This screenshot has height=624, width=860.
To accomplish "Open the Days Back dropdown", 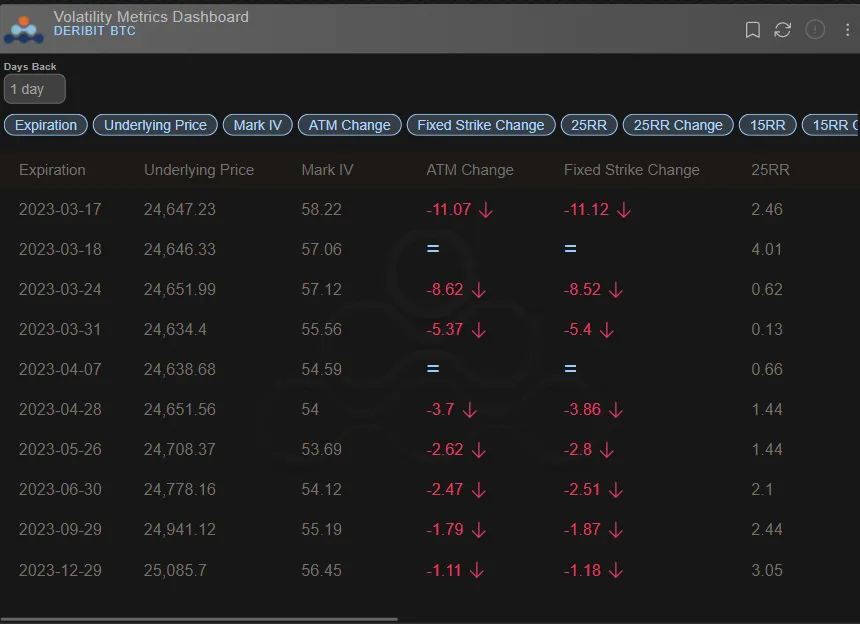I will click(x=35, y=89).
